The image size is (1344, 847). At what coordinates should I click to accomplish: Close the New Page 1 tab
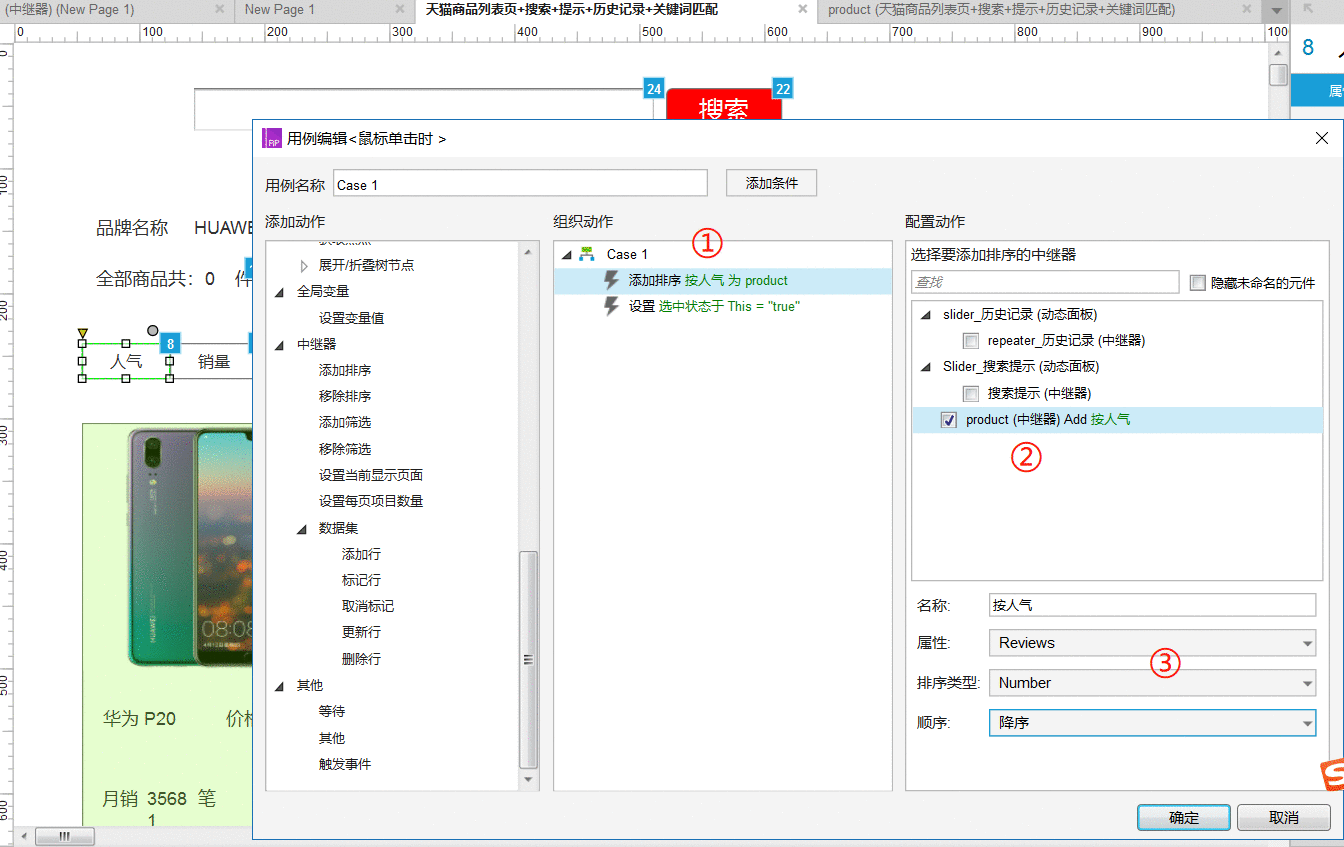400,9
